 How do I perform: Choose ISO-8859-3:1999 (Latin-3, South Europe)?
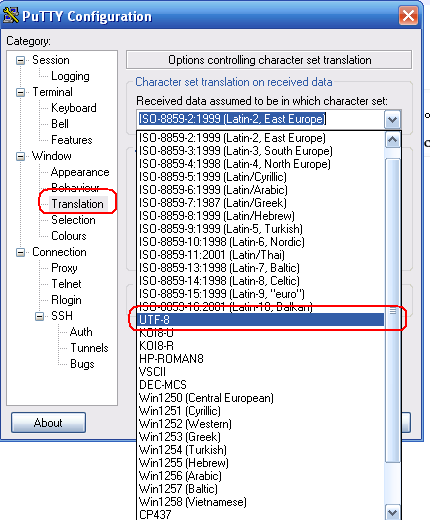[261, 151]
